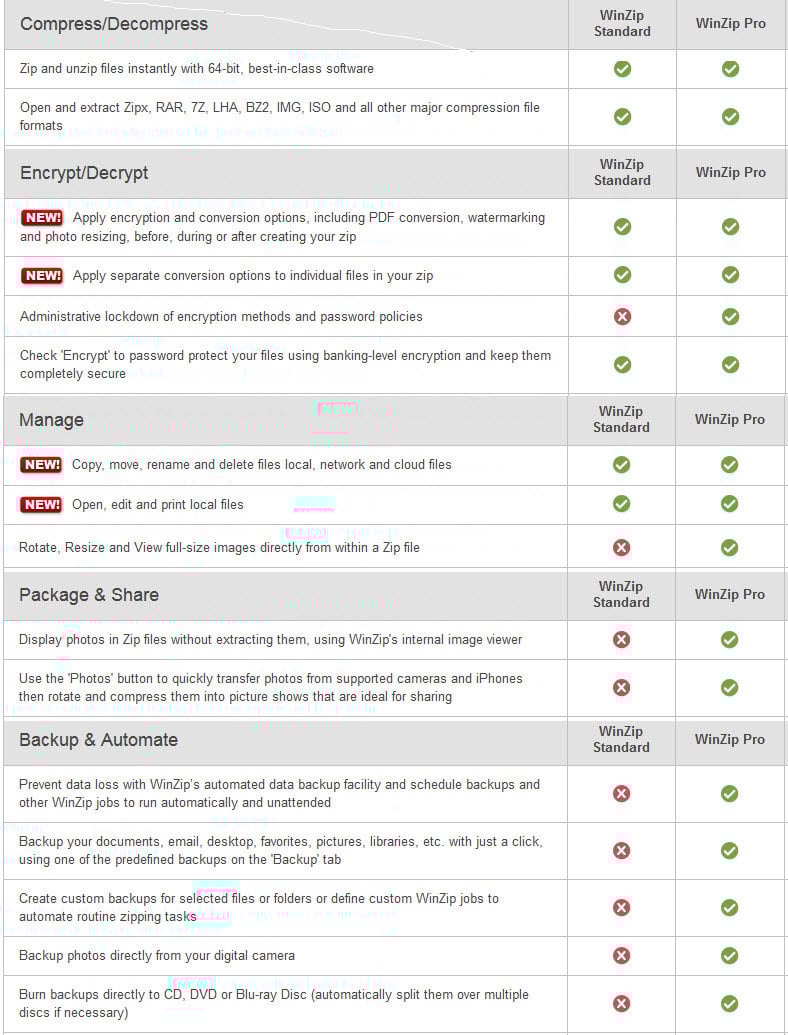Image resolution: width=788 pixels, height=1035 pixels.
Task: Click the Package & Share section header
Action: 88,595
